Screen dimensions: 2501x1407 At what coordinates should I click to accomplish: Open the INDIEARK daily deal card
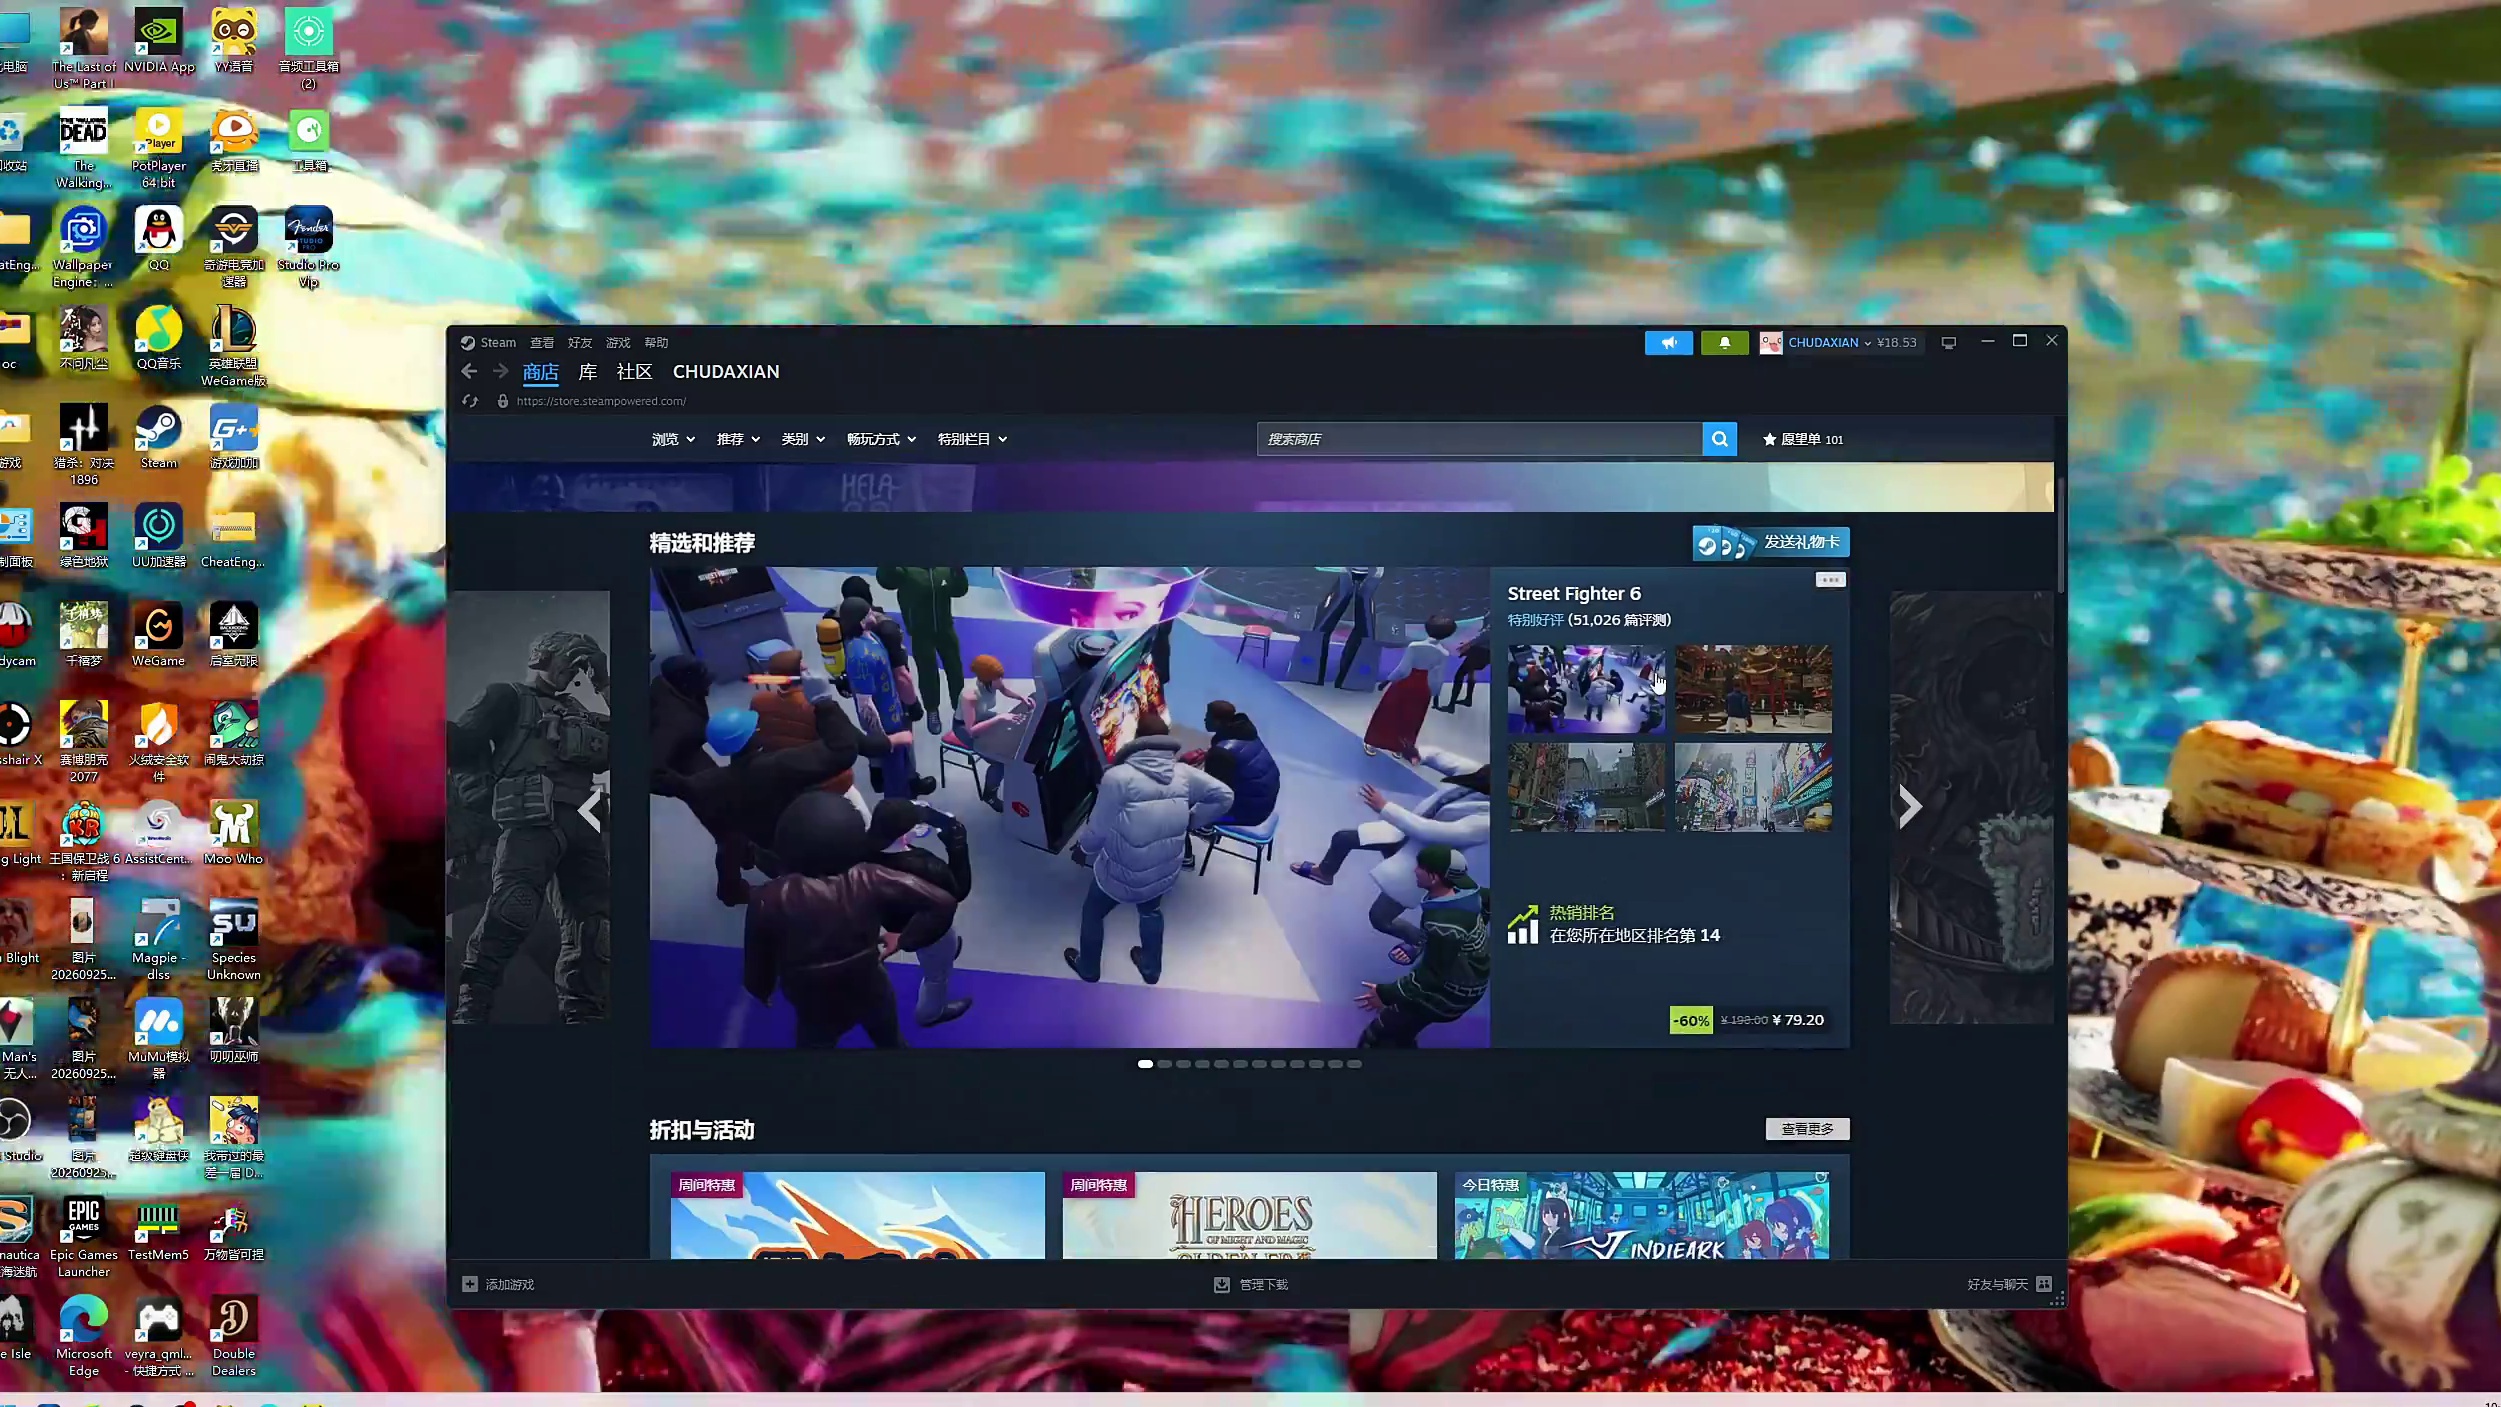[1641, 1215]
